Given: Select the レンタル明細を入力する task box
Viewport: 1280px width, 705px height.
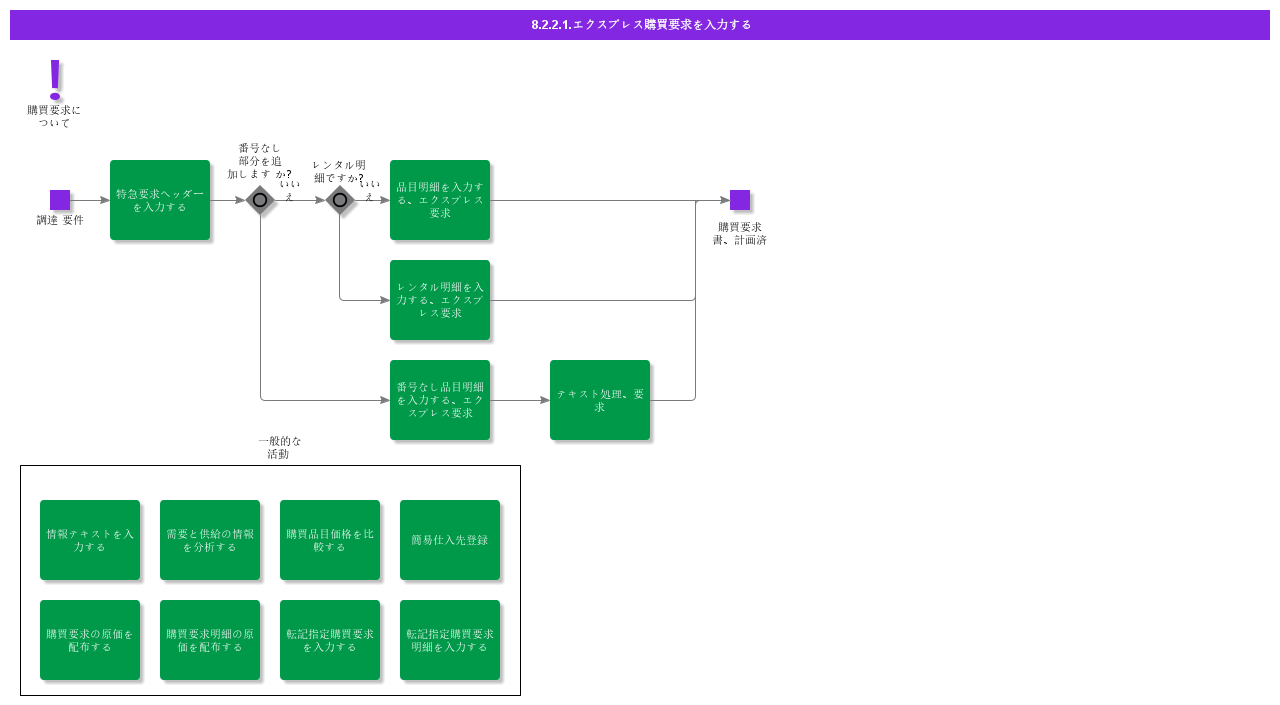Looking at the screenshot, I should click(x=440, y=300).
